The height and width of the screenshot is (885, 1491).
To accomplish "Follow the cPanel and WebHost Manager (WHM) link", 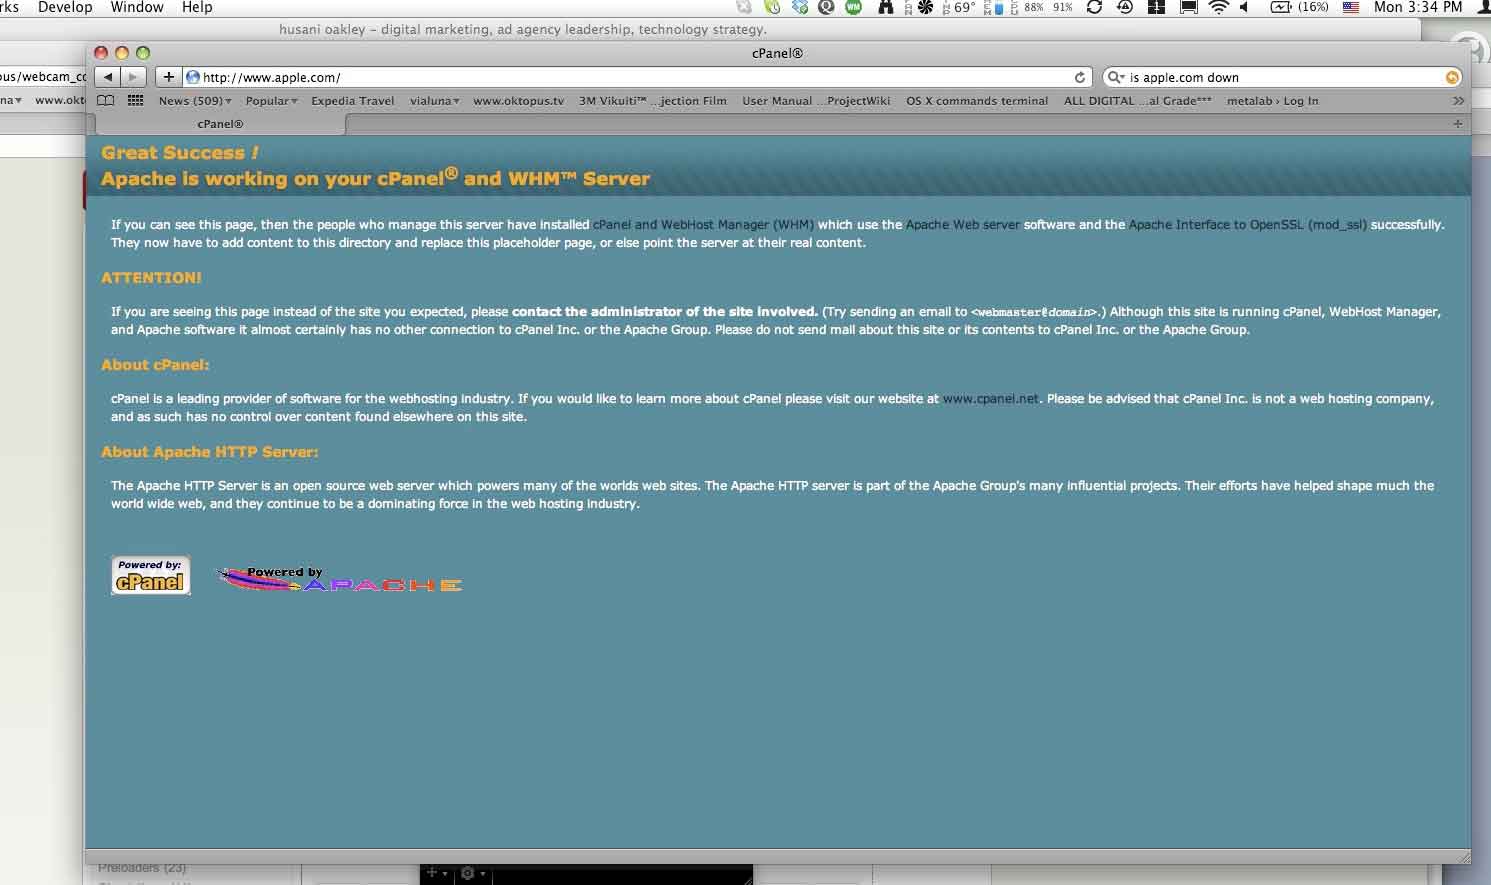I will pos(703,225).
